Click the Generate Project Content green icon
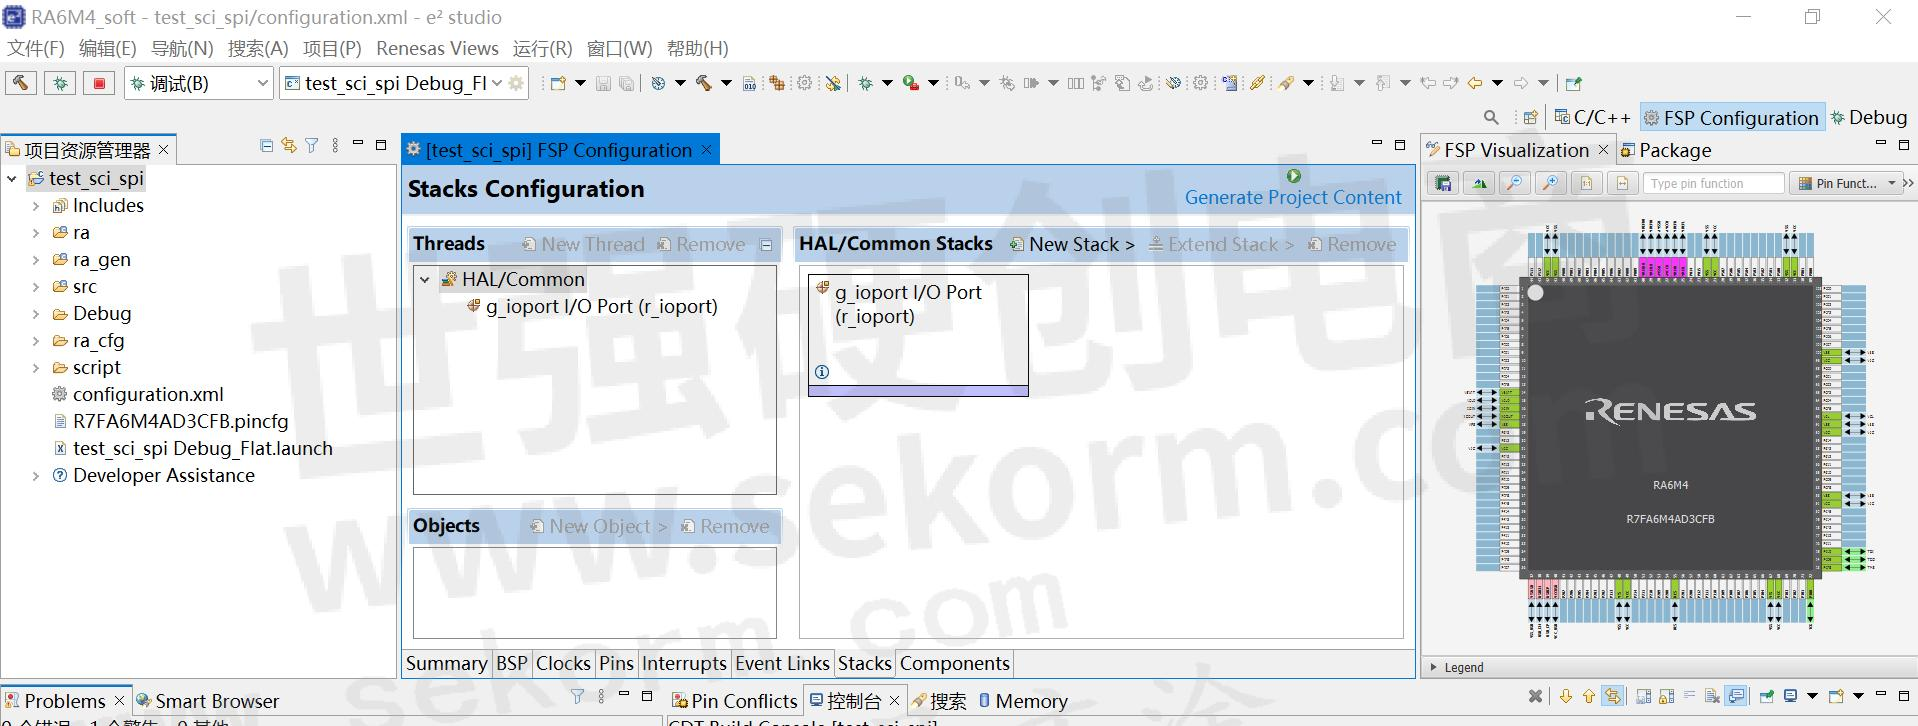The image size is (1918, 726). point(1293,176)
